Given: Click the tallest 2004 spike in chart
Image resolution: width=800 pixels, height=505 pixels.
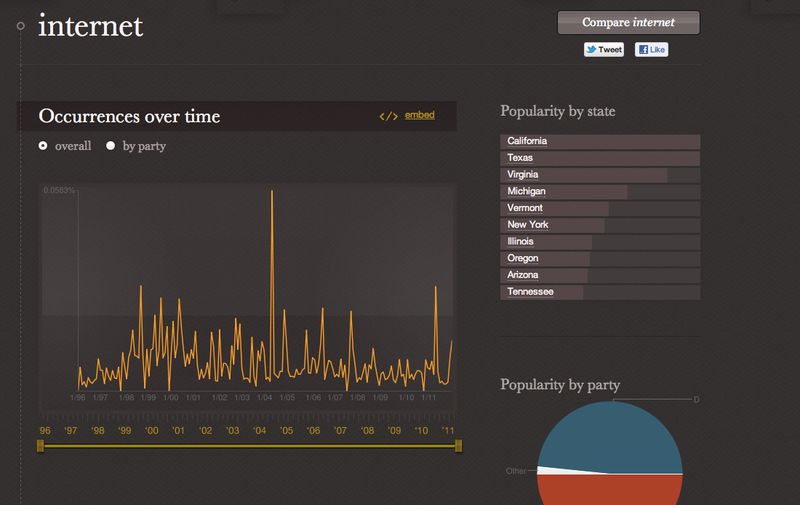Looking at the screenshot, I should 272,193.
